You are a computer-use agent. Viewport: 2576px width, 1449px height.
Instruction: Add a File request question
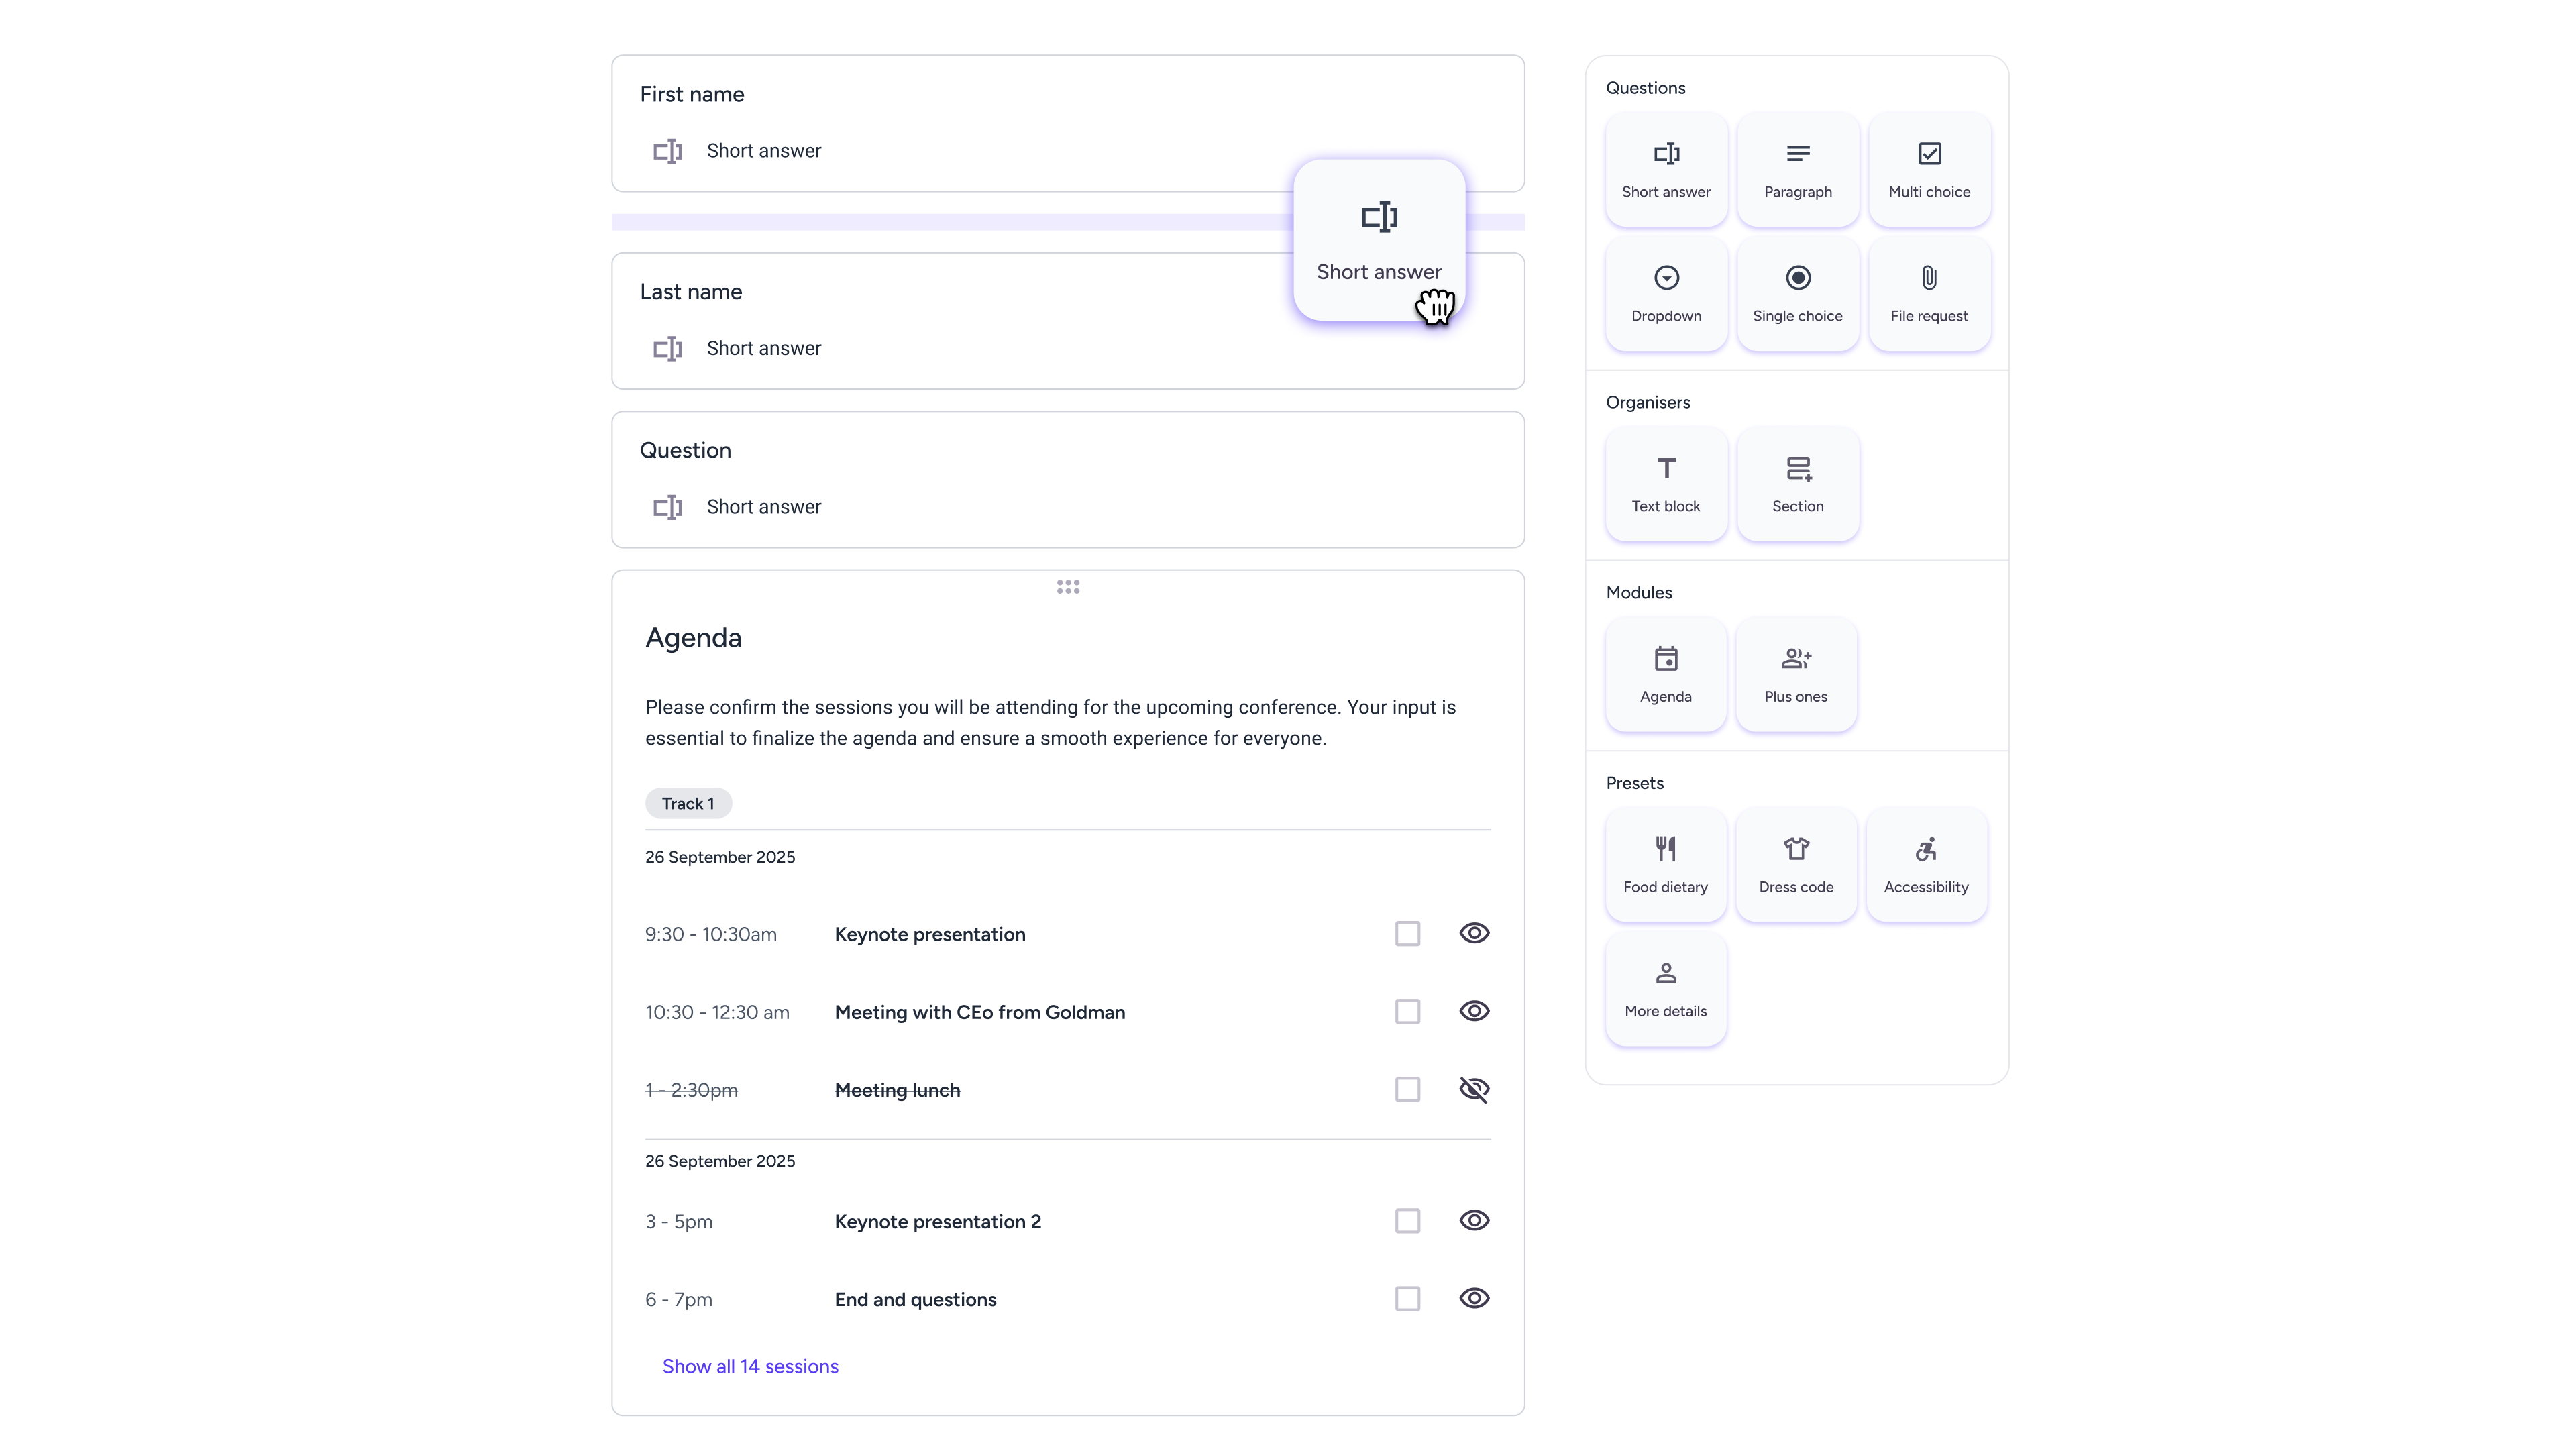(x=1929, y=293)
